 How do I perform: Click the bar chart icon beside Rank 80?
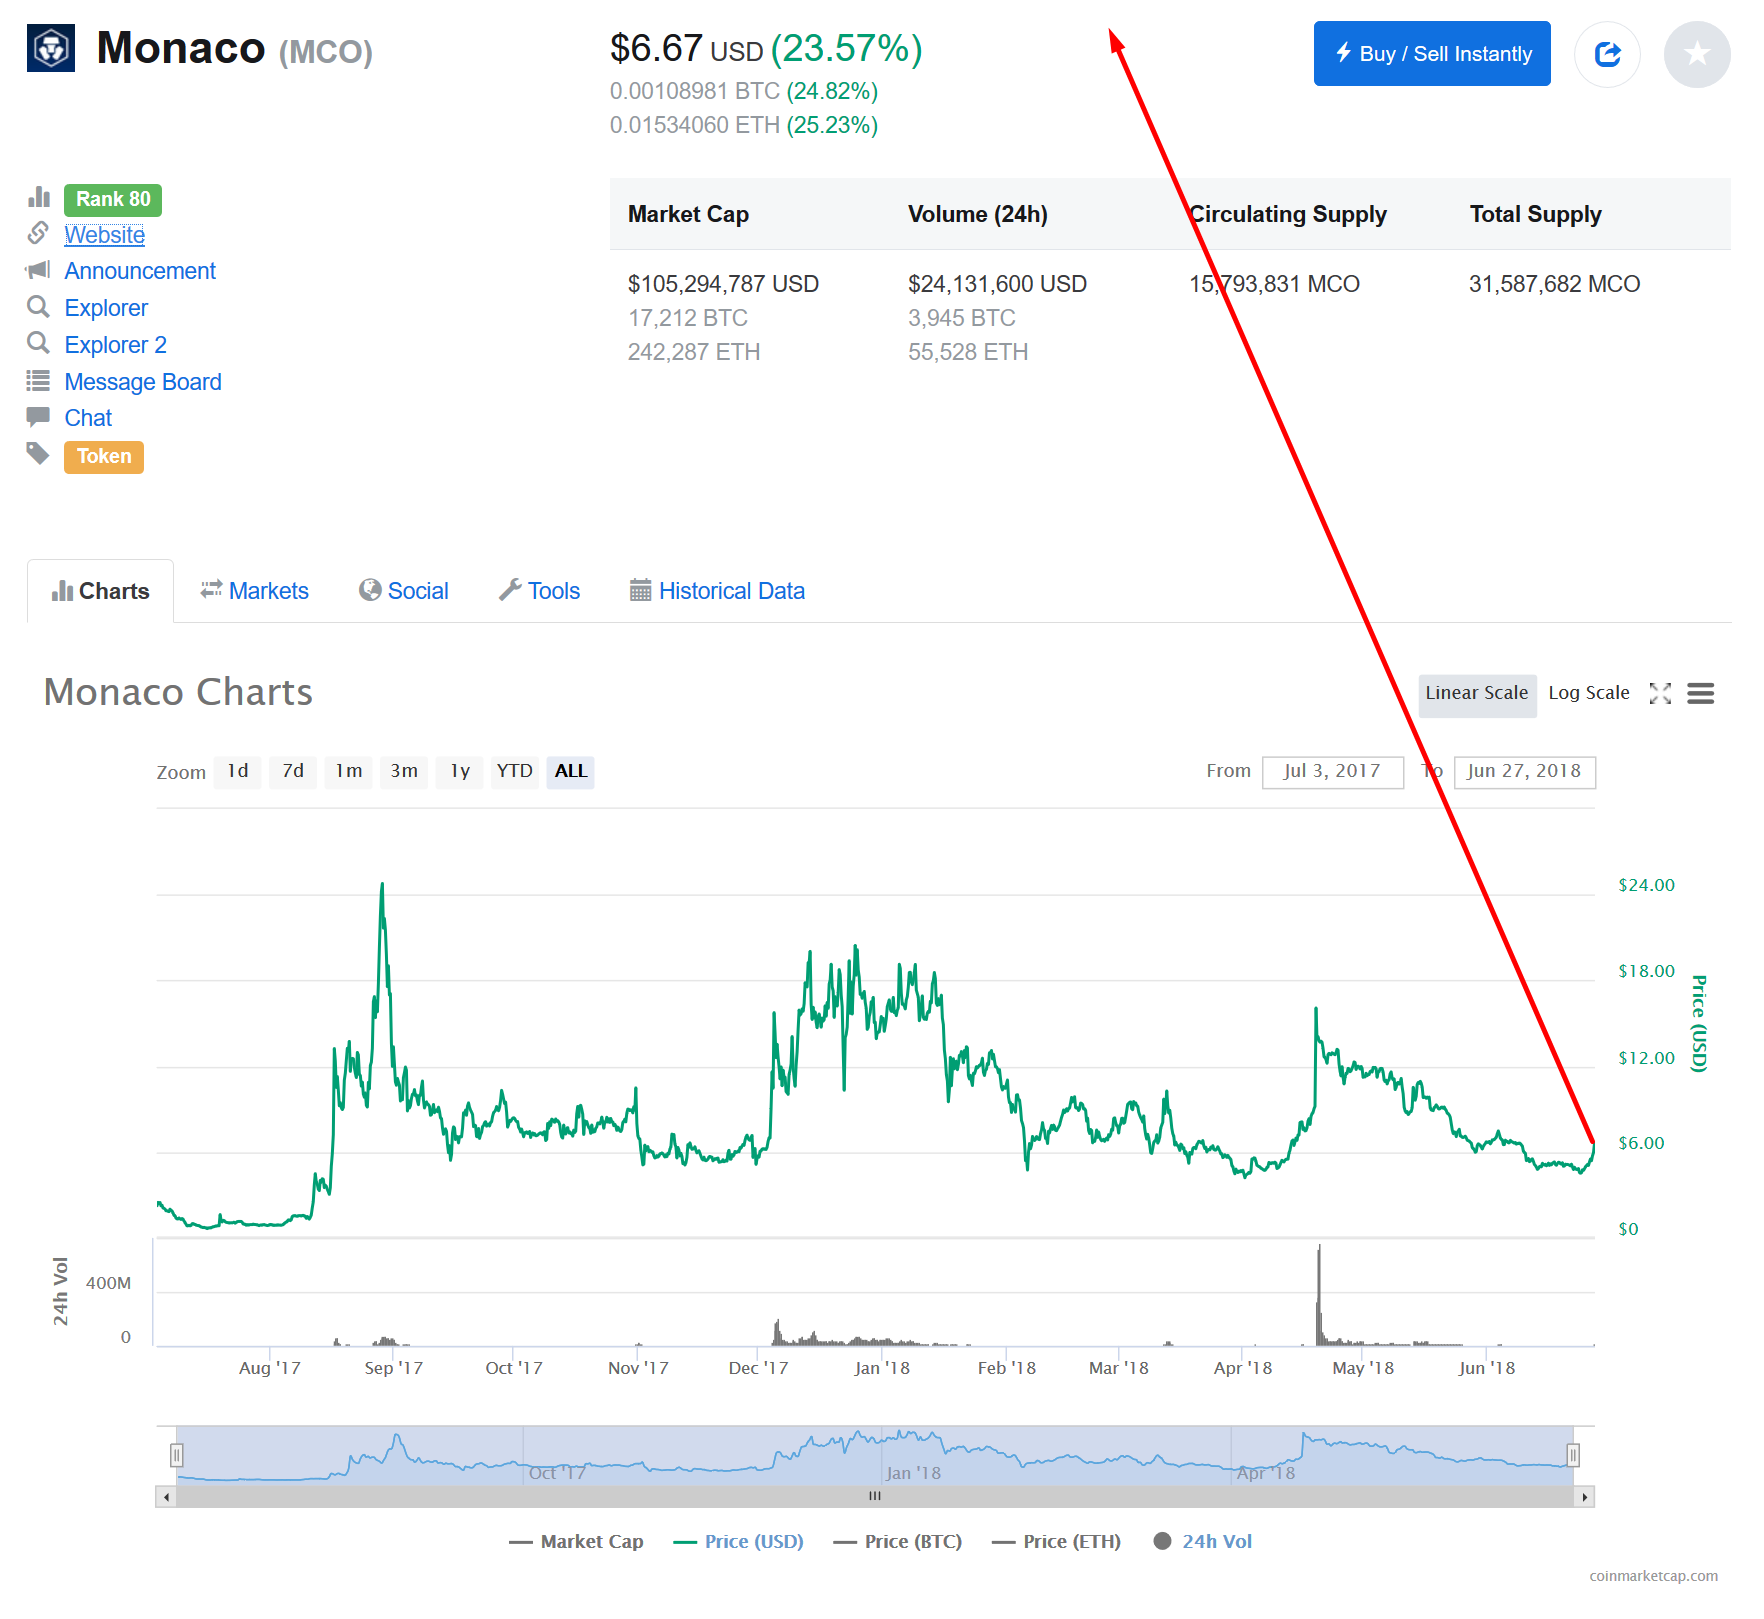click(39, 196)
